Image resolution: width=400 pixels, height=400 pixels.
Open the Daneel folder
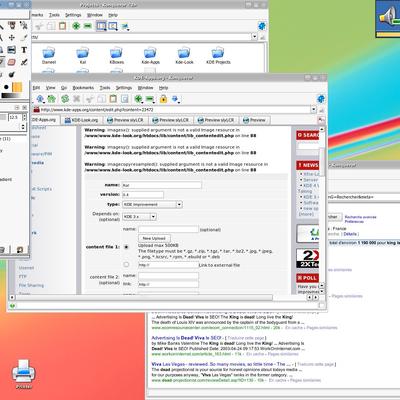(49, 56)
